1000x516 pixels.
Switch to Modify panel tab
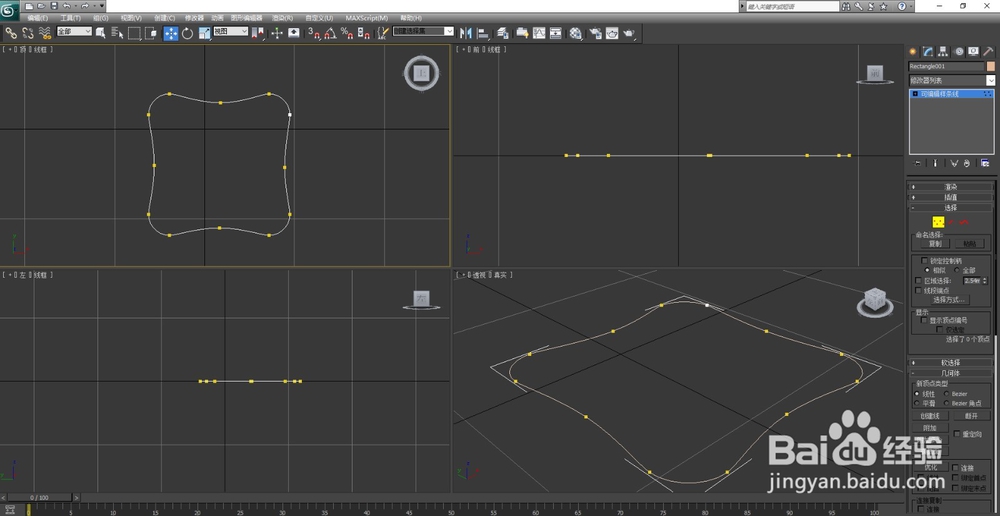928,52
